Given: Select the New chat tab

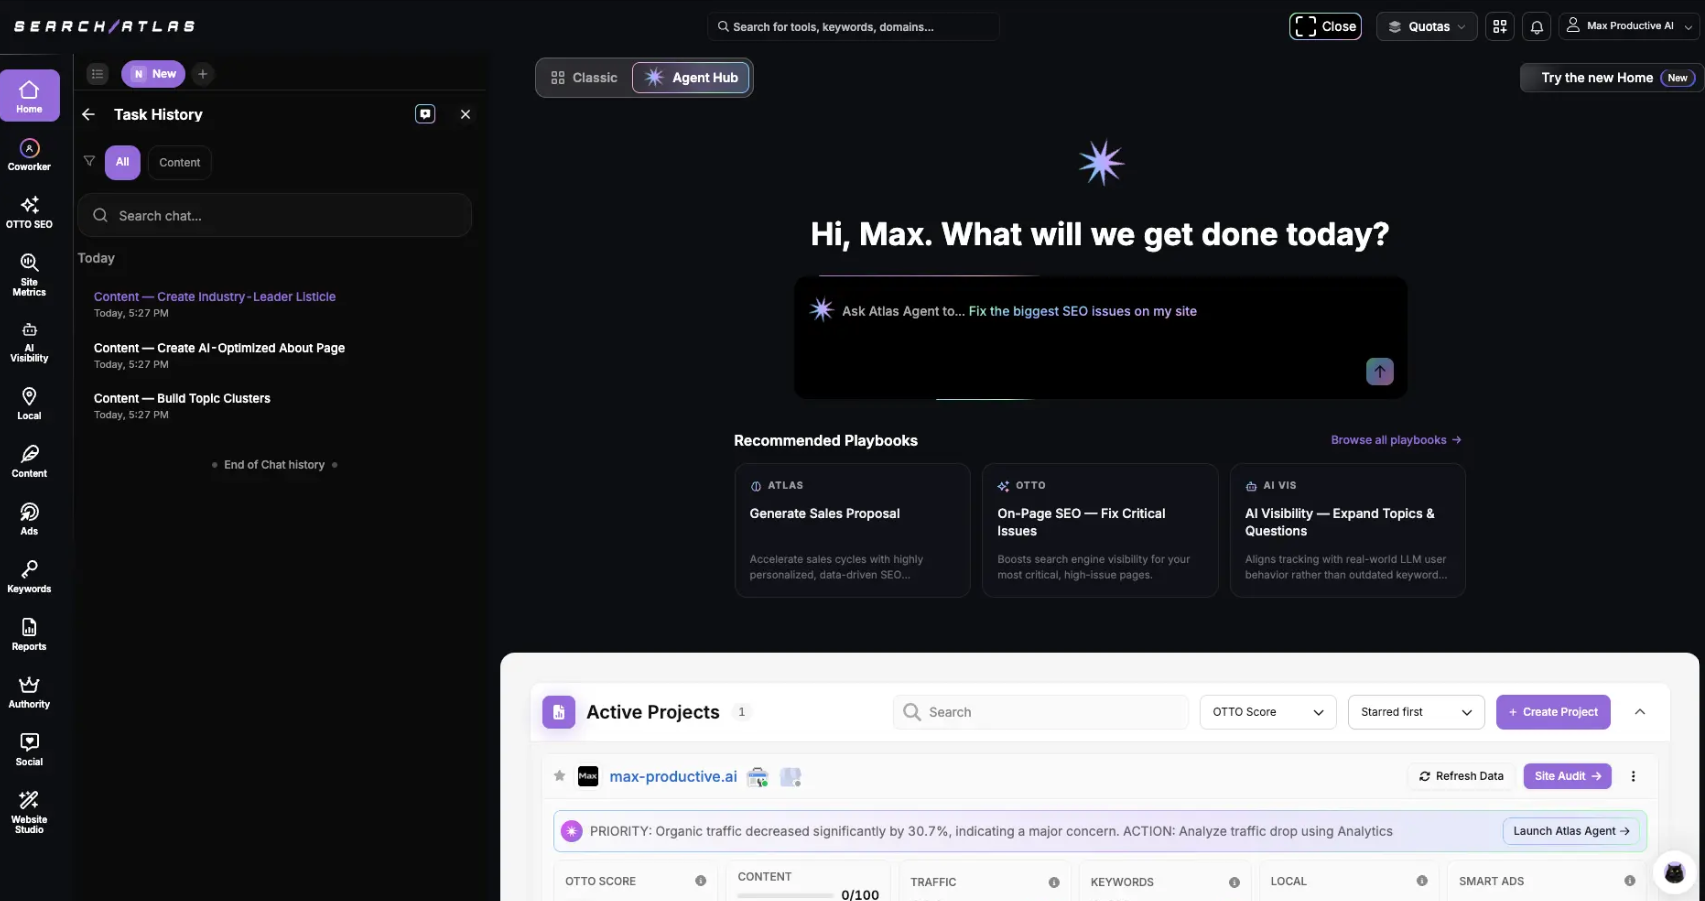Looking at the screenshot, I should click(x=154, y=74).
